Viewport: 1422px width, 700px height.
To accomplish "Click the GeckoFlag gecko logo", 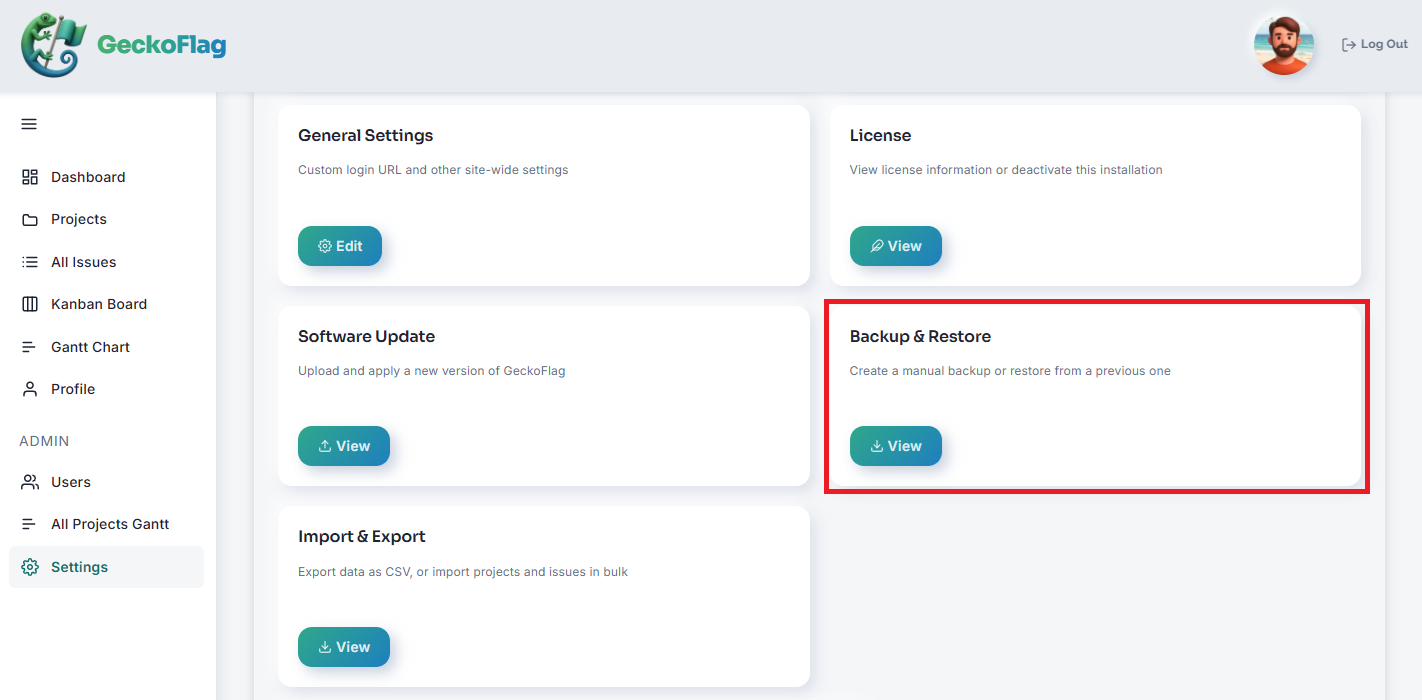I will [53, 45].
